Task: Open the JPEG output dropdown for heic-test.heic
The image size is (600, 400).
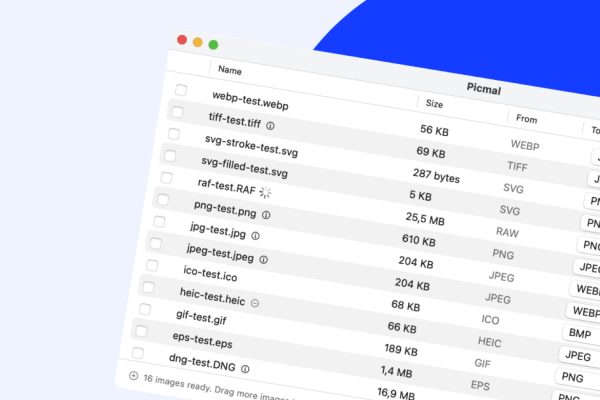Action: pos(579,356)
